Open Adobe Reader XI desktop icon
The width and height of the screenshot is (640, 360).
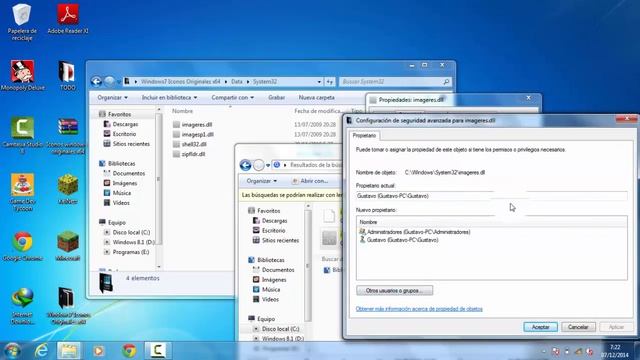pos(68,19)
